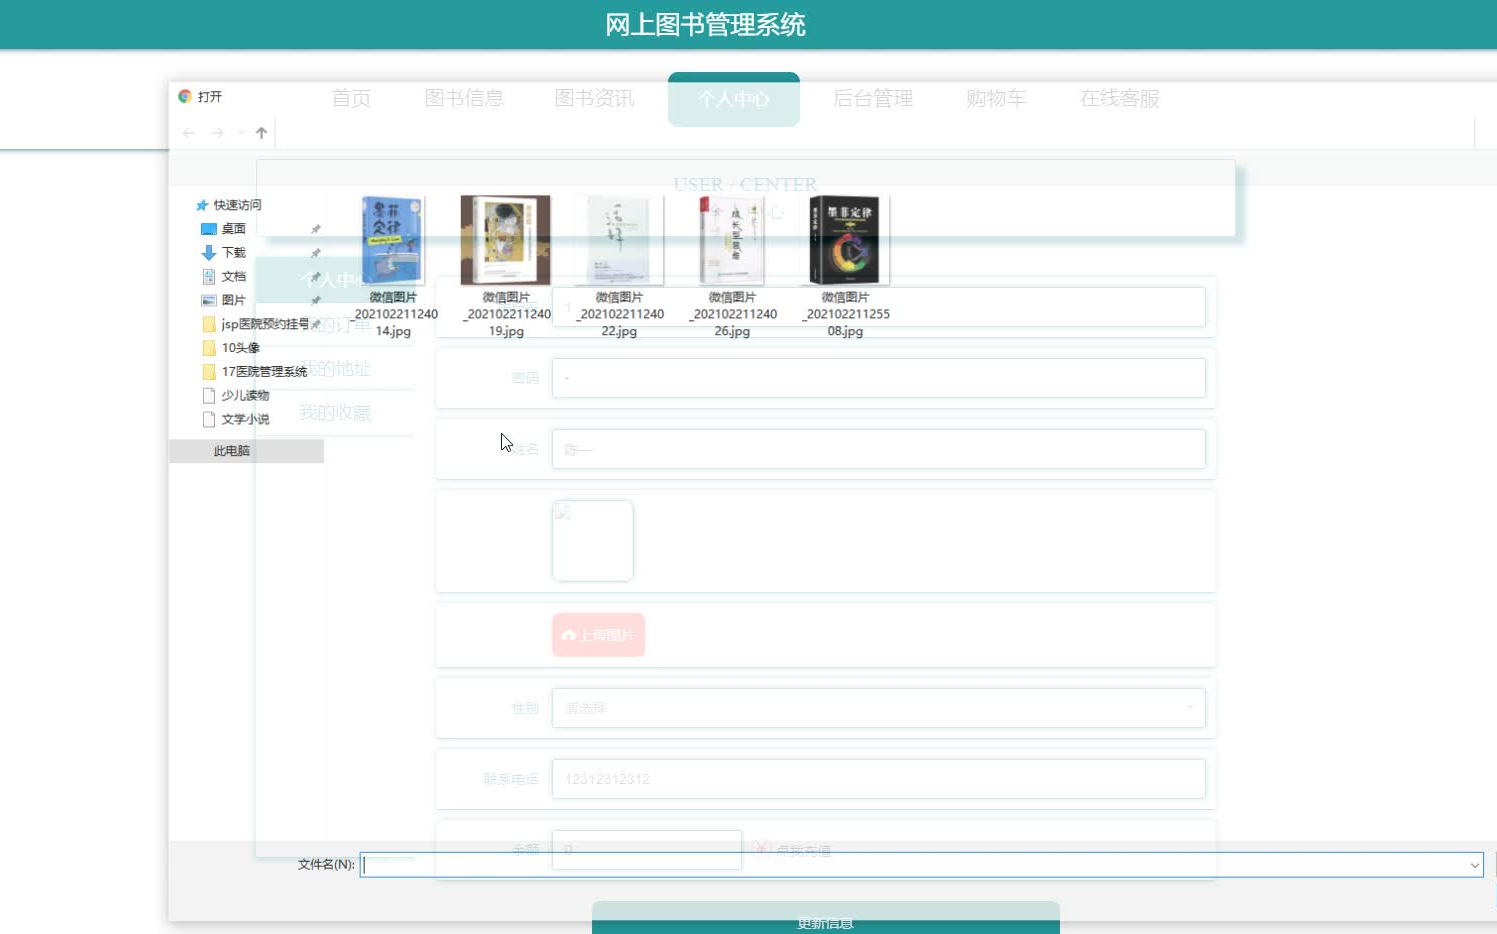Open the 图书资讯 nav tab

click(594, 98)
